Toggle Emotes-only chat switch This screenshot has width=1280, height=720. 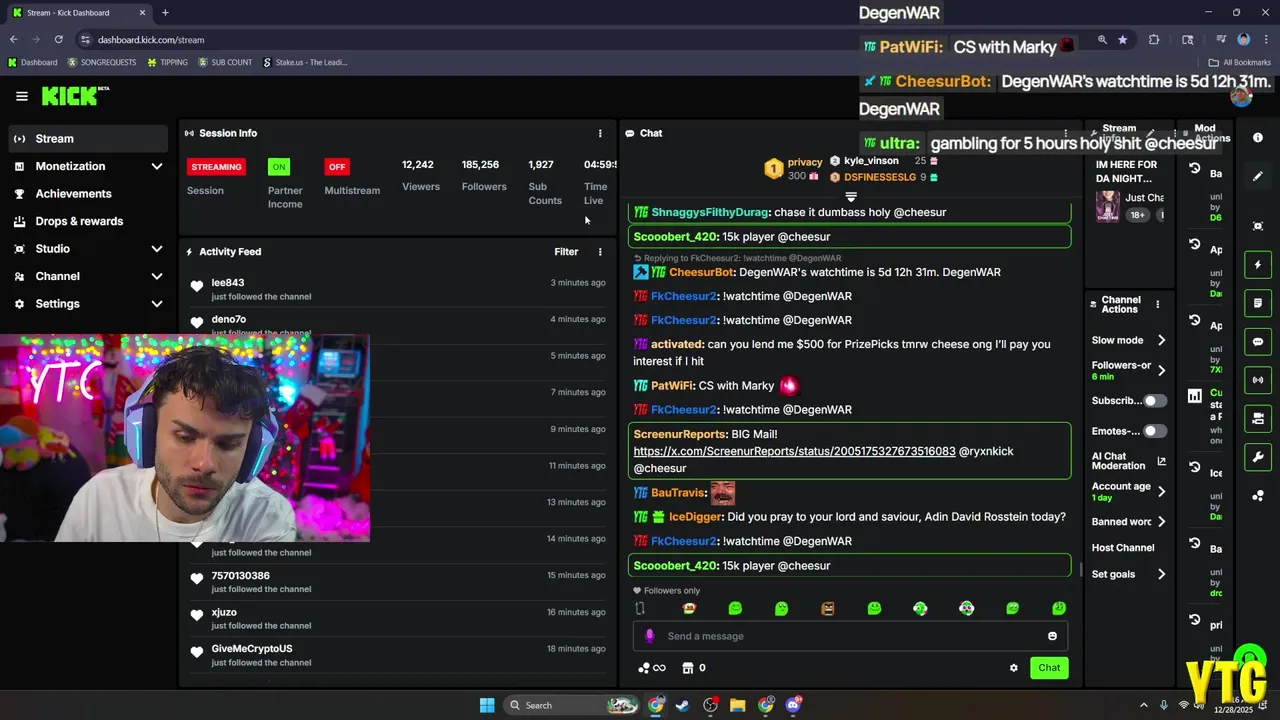1154,431
